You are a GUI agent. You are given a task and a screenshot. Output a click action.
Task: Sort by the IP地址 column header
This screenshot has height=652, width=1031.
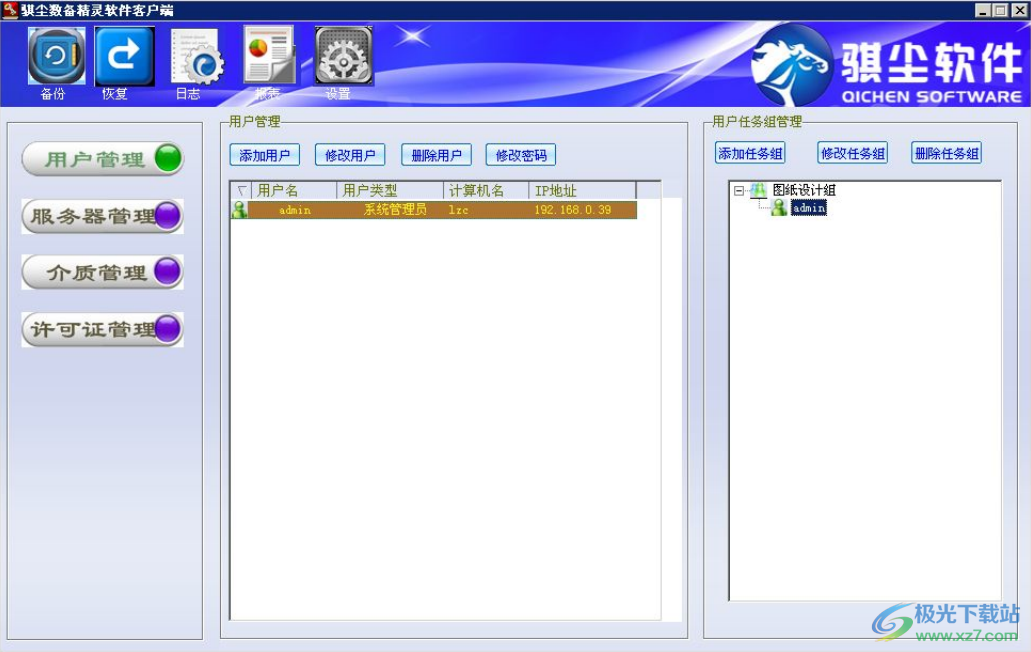coord(581,190)
